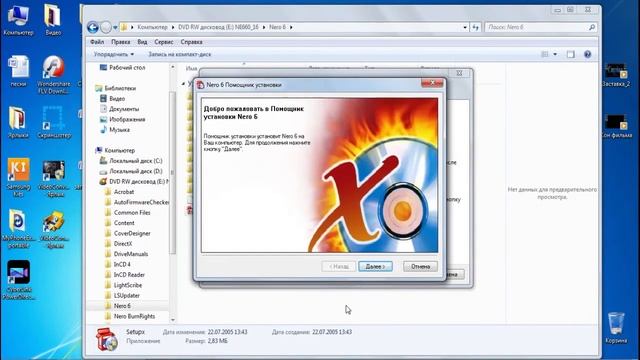Open the change view dropdown arrow
Viewport: 640px width, 360px height.
click(555, 54)
